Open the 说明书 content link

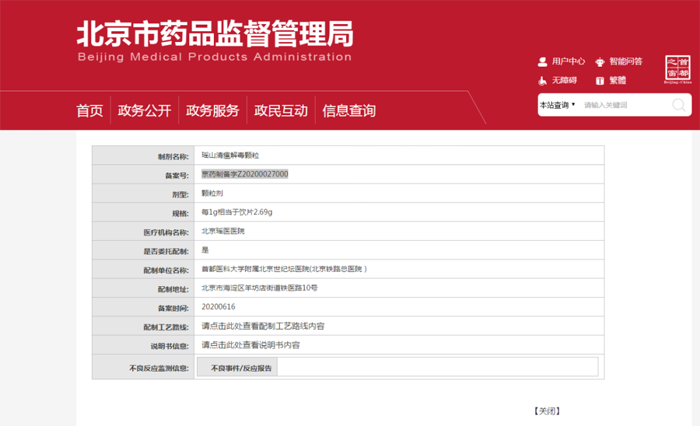pyautogui.click(x=250, y=345)
